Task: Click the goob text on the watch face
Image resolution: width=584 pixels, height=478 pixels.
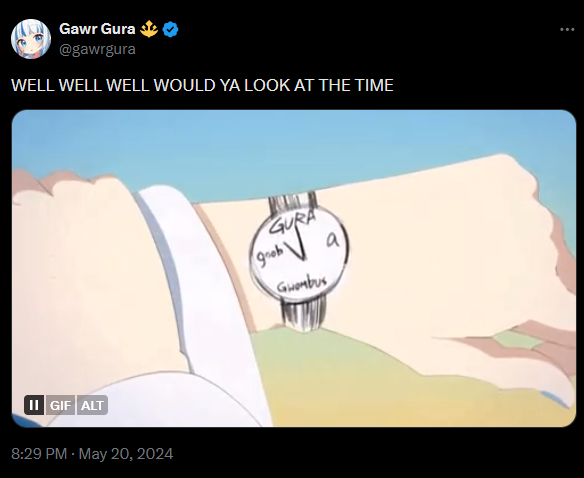Action: pos(270,257)
